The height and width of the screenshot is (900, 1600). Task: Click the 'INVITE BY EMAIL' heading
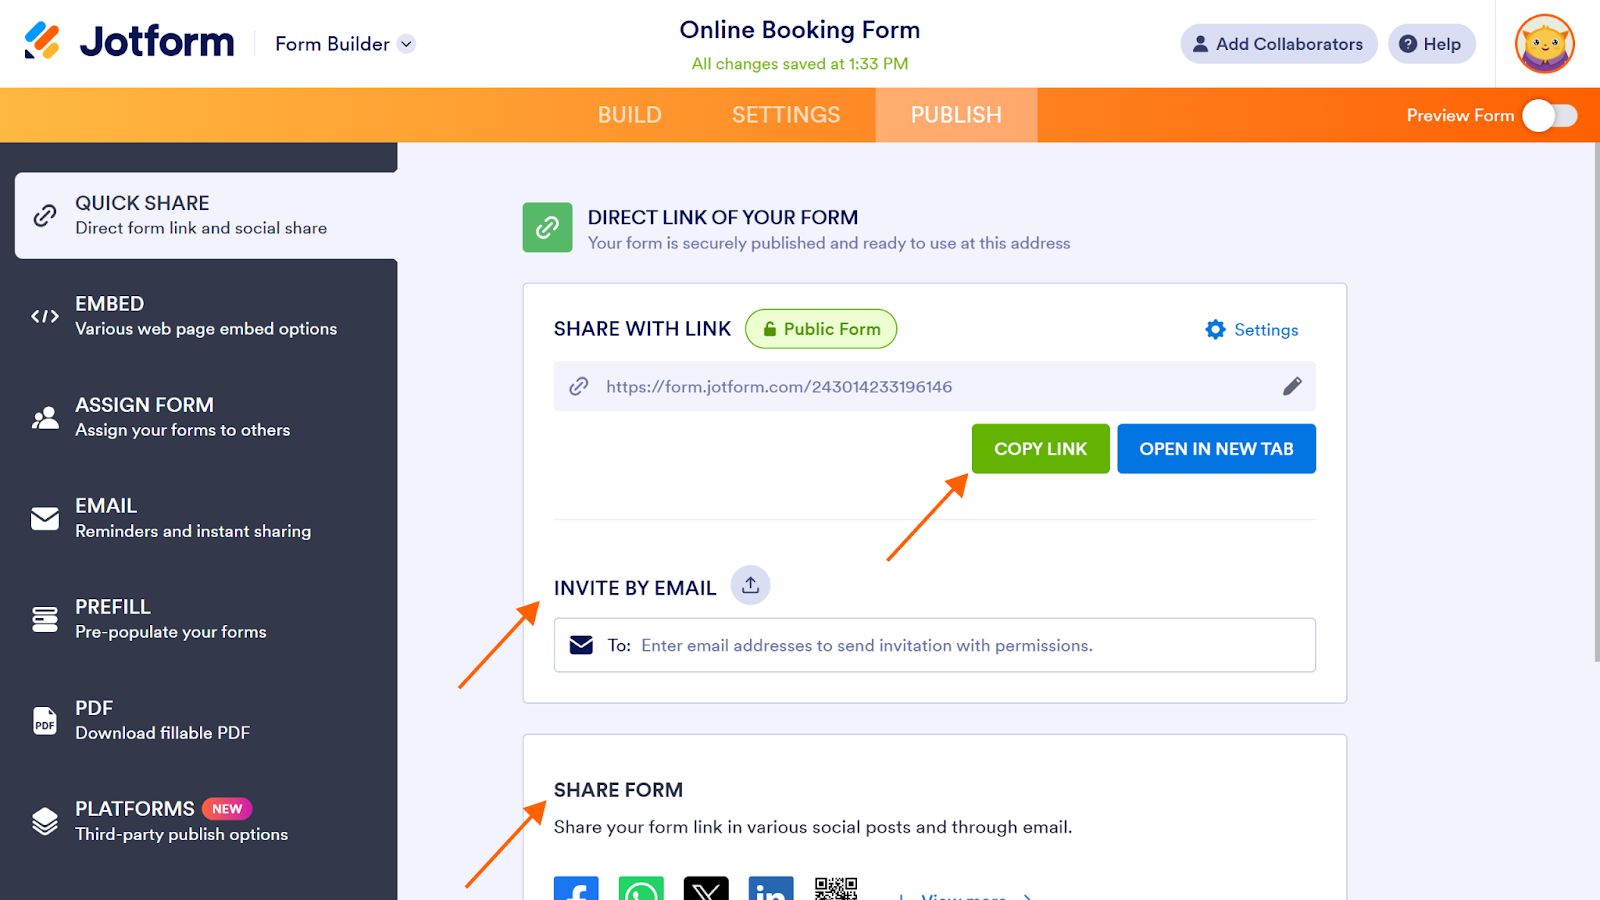click(635, 588)
